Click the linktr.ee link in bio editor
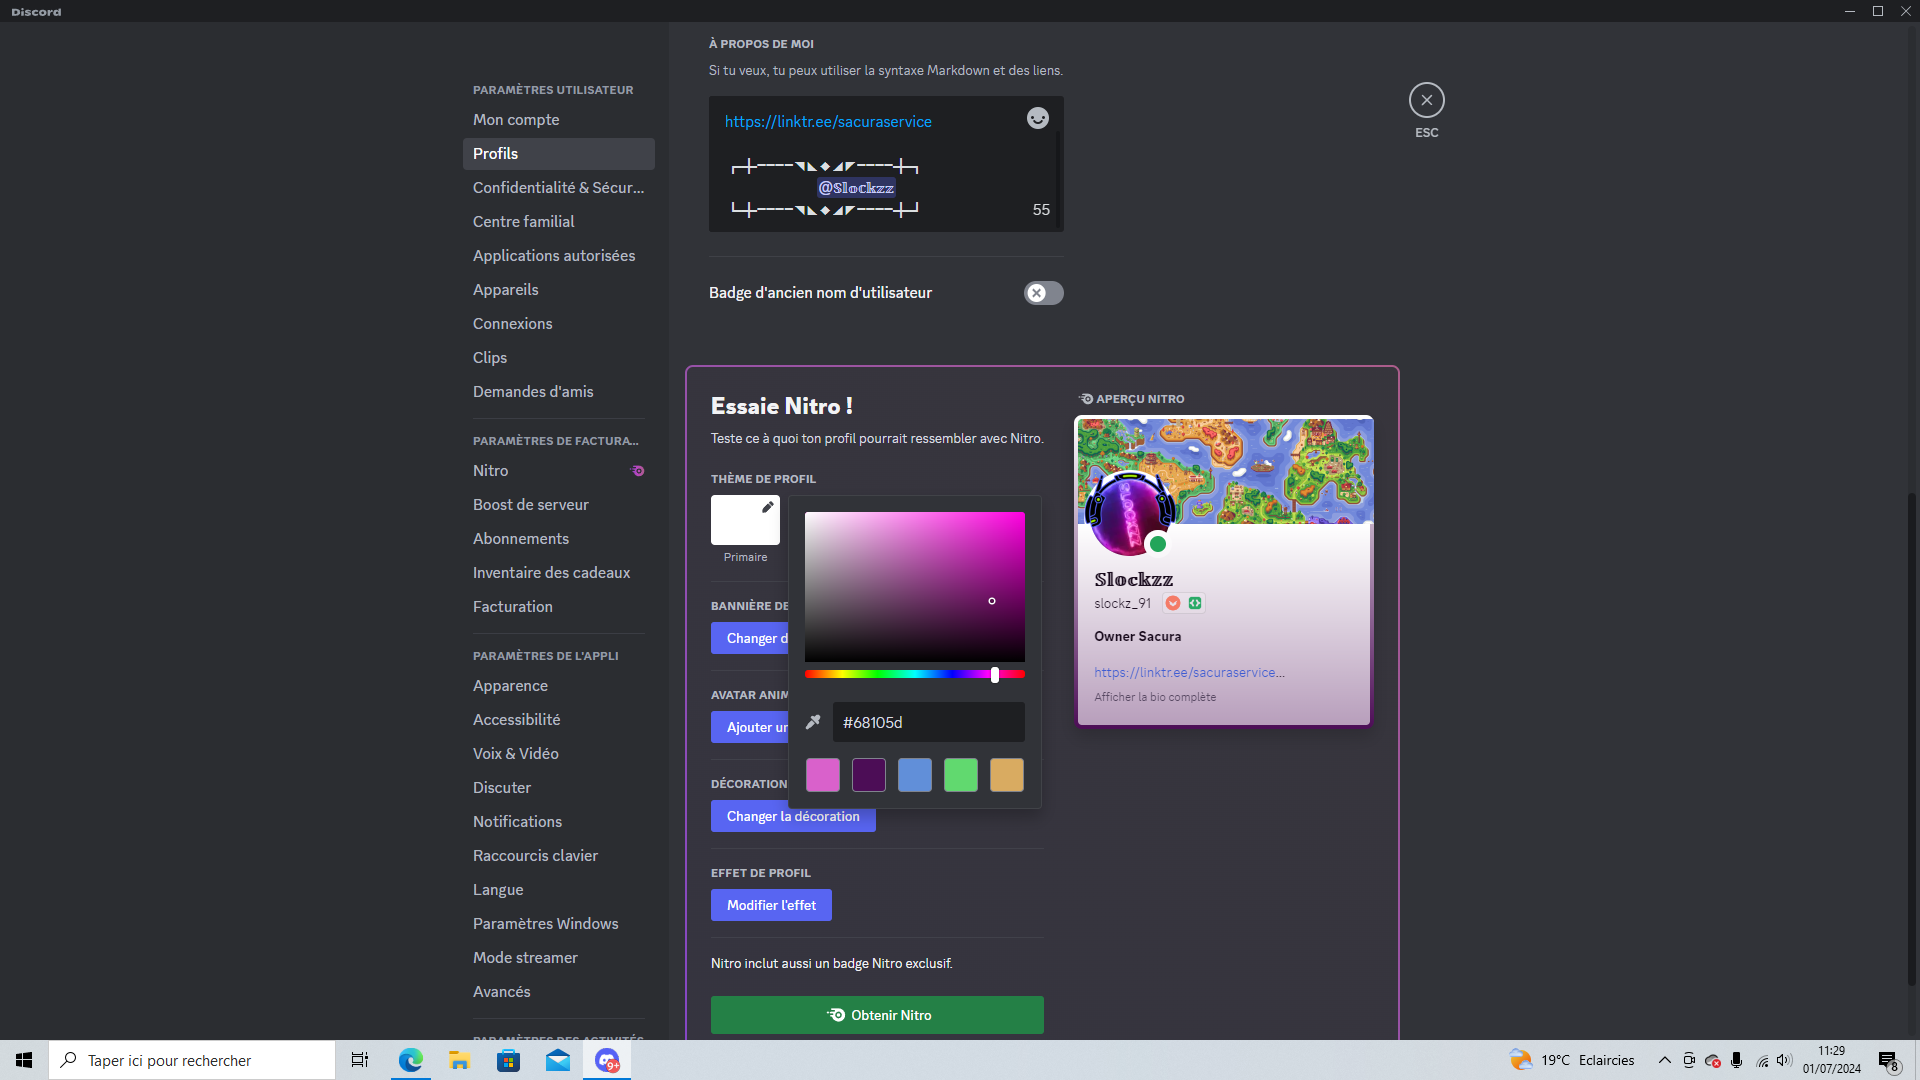The height and width of the screenshot is (1080, 1920). click(828, 122)
